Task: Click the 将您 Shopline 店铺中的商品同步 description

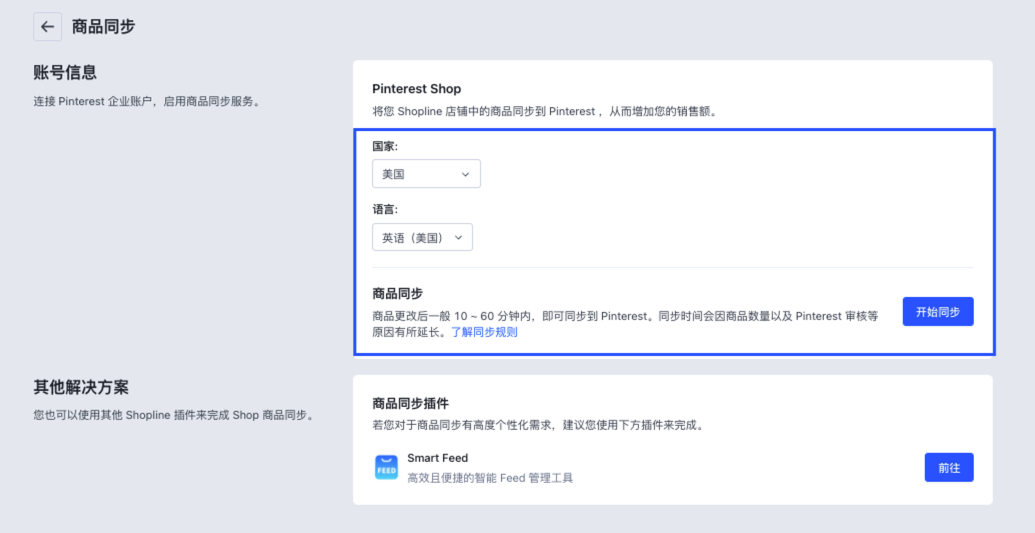Action: coord(545,112)
